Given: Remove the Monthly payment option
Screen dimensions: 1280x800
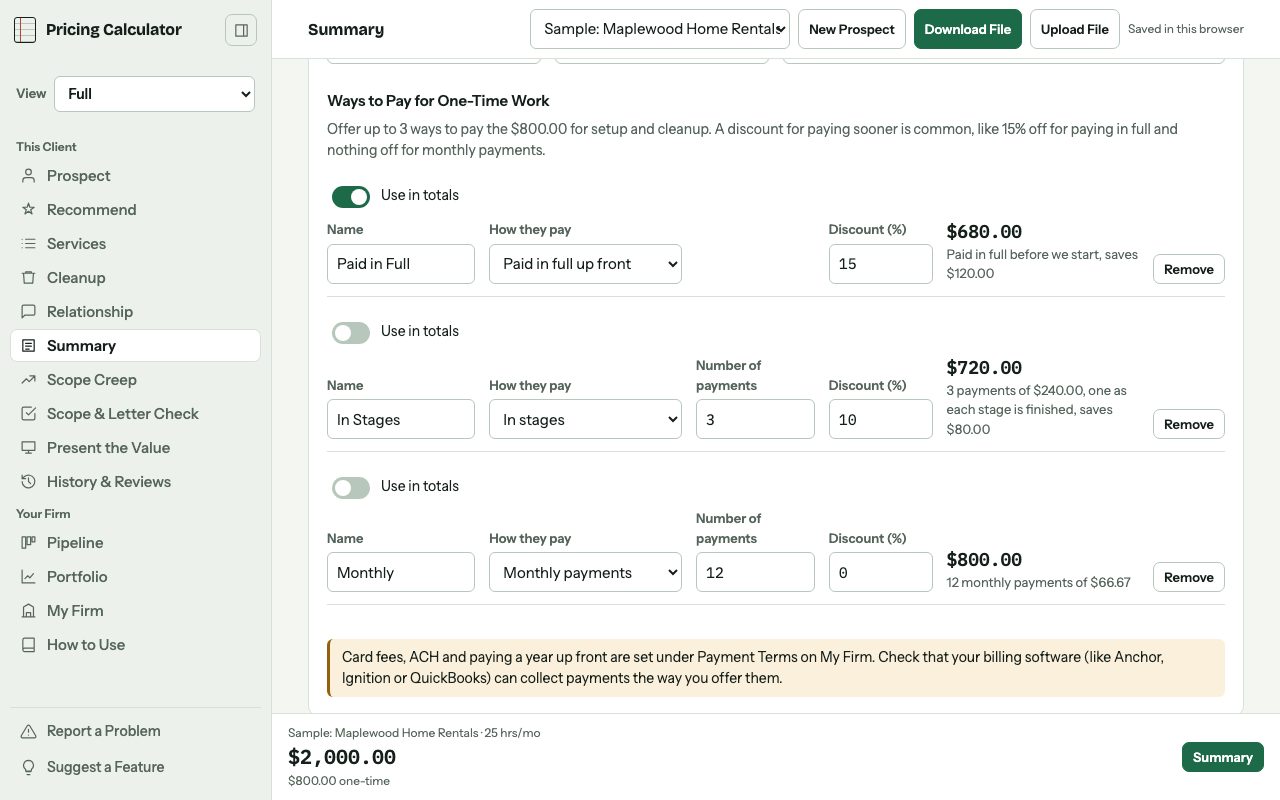Looking at the screenshot, I should pyautogui.click(x=1189, y=577).
